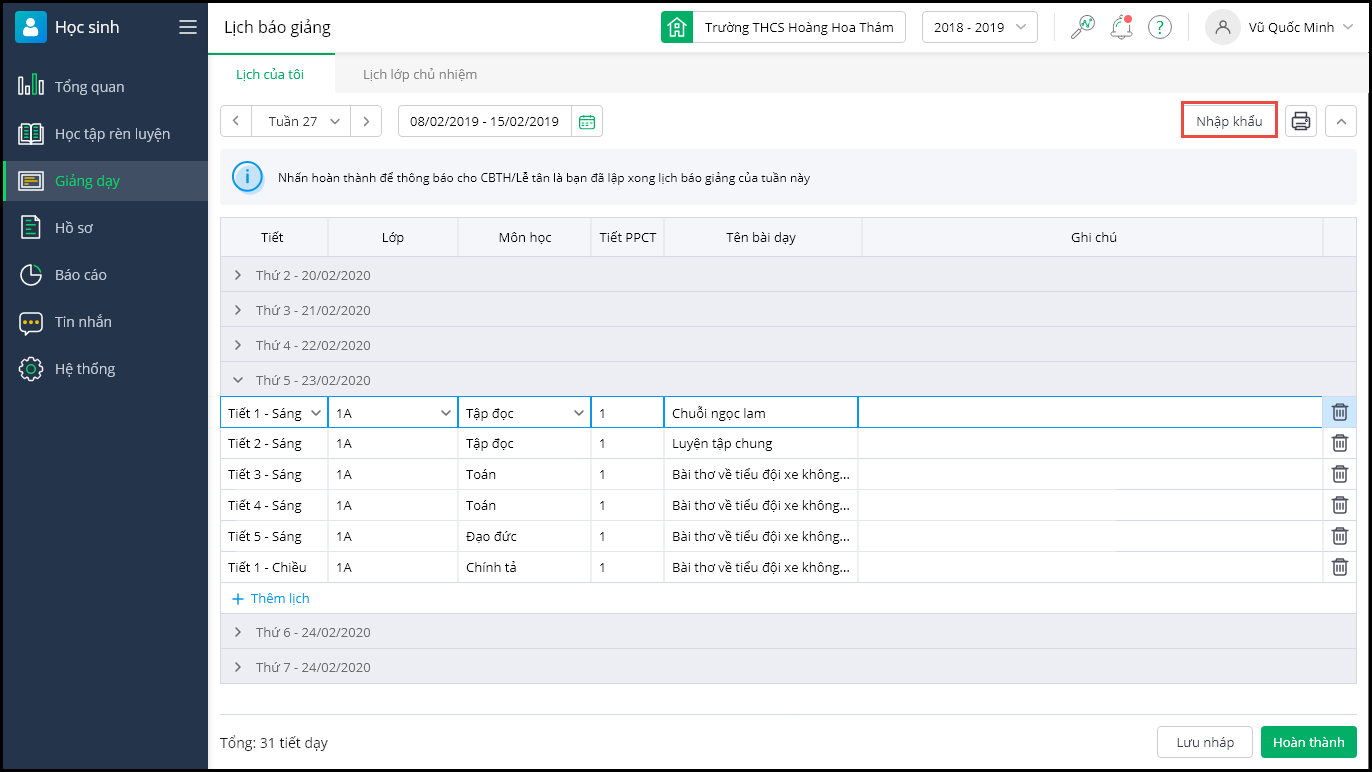Image resolution: width=1372 pixels, height=772 pixels.
Task: Go to the previous week
Action: click(x=236, y=121)
